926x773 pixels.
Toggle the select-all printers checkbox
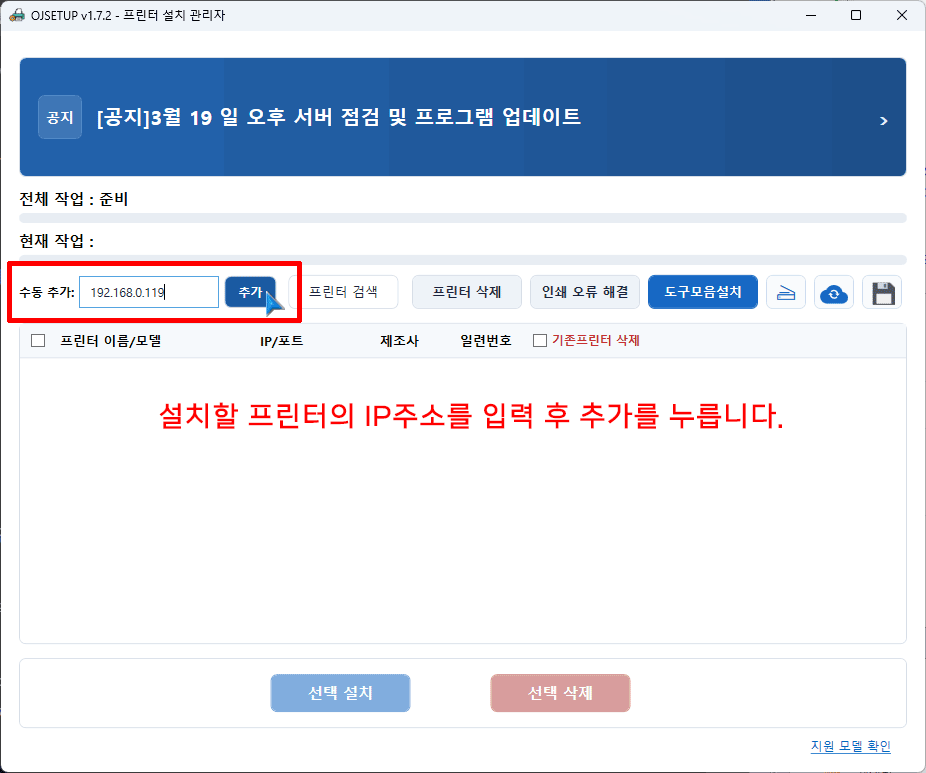pyautogui.click(x=39, y=340)
